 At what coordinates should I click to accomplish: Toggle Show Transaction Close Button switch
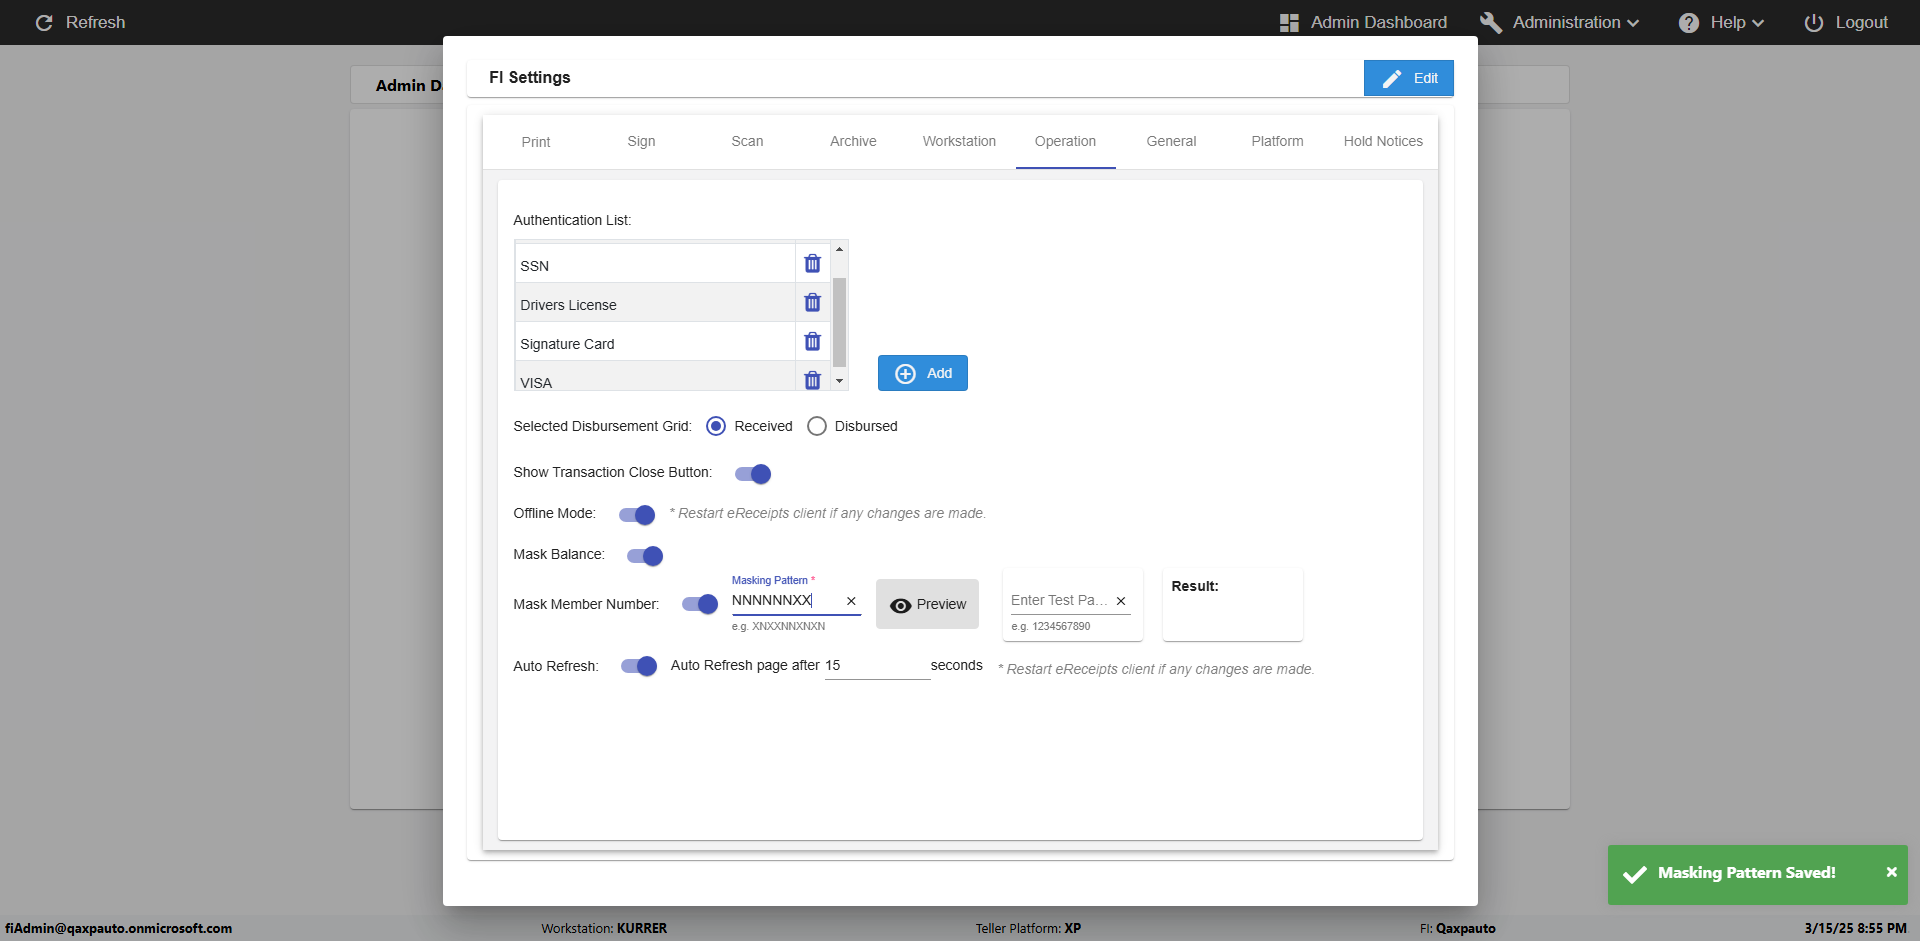tap(753, 474)
